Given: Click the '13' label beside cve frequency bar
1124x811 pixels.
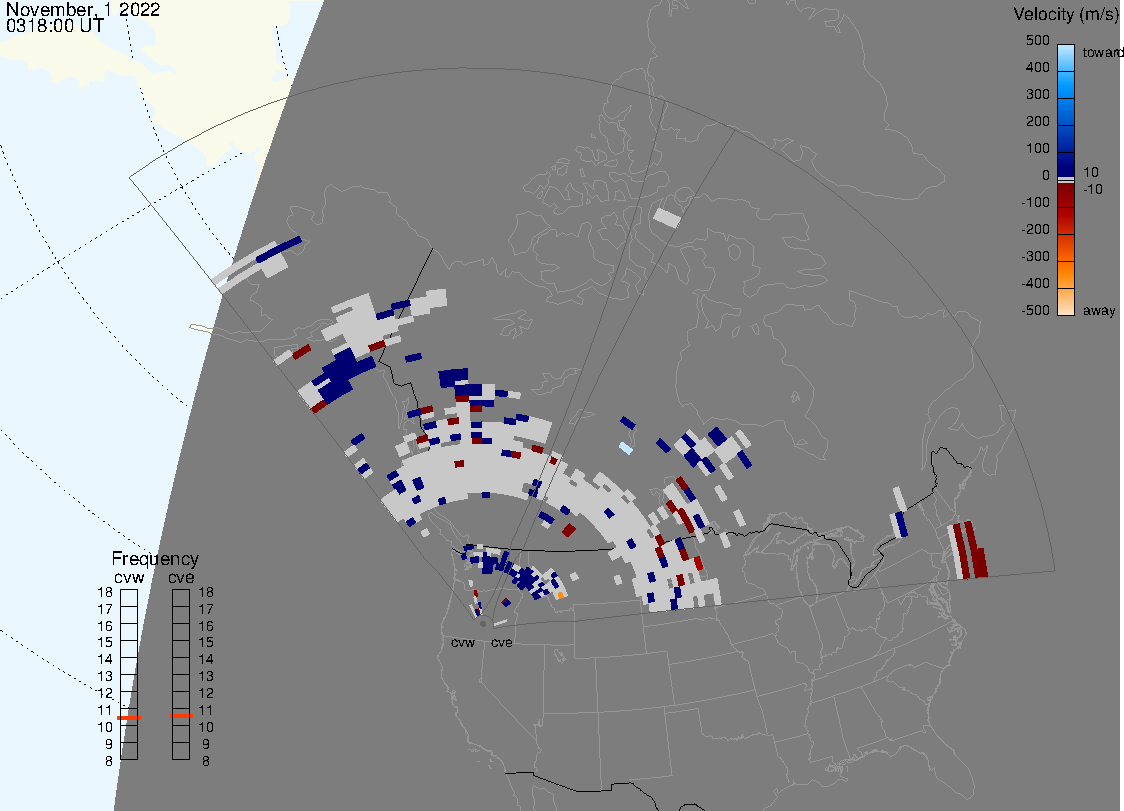Looking at the screenshot, I should [206, 676].
